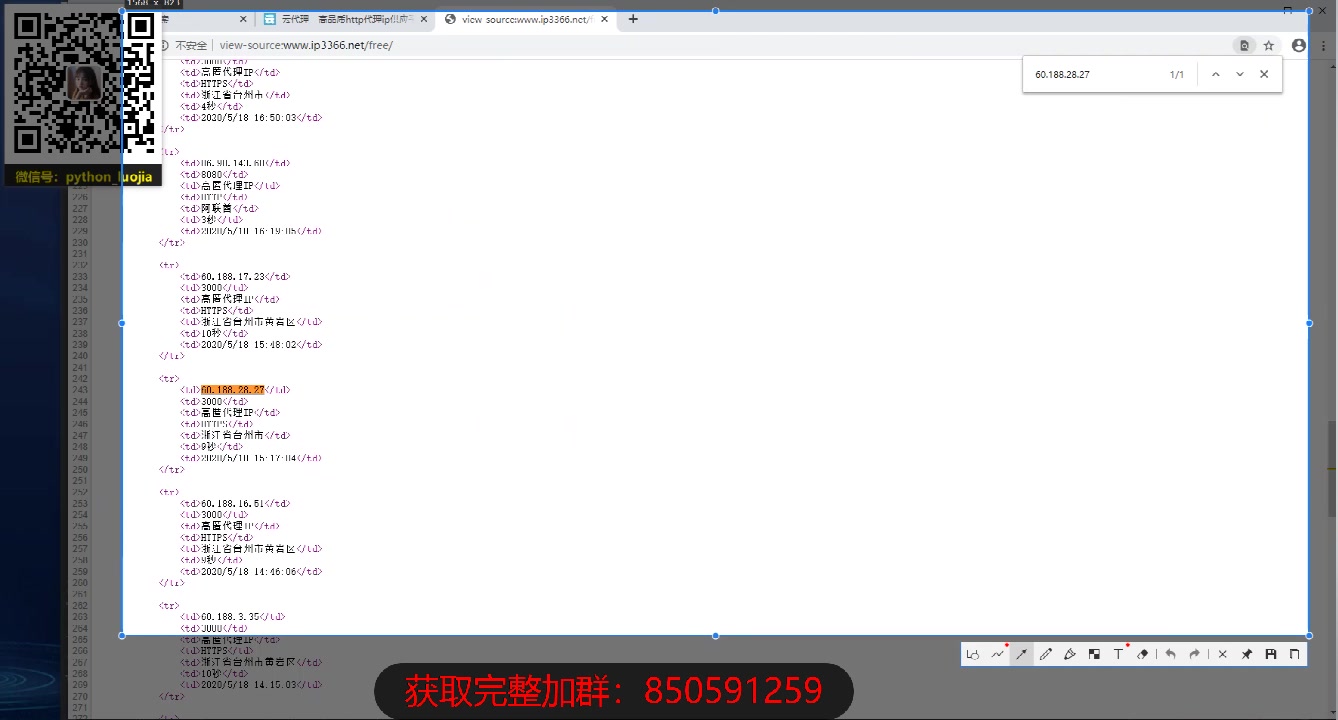Go to previous find result
1338x720 pixels.
[x=1216, y=74]
